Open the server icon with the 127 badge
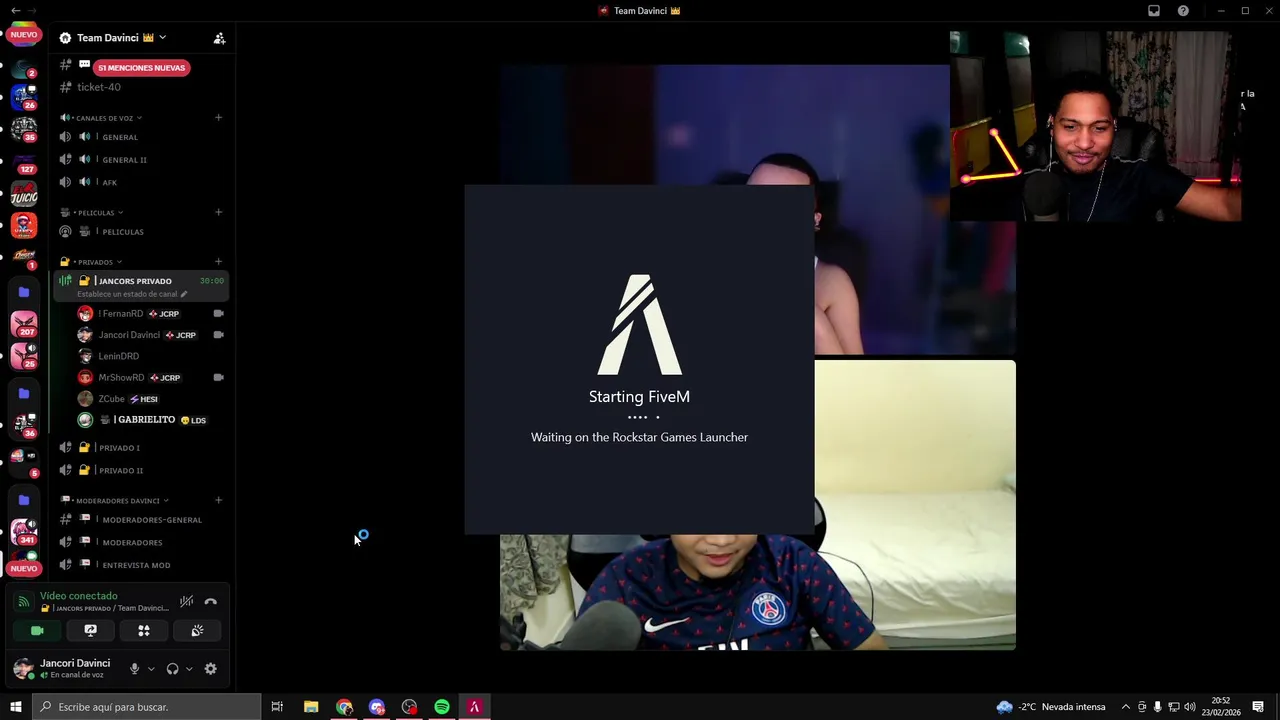Image resolution: width=1280 pixels, height=720 pixels. pyautogui.click(x=24, y=162)
